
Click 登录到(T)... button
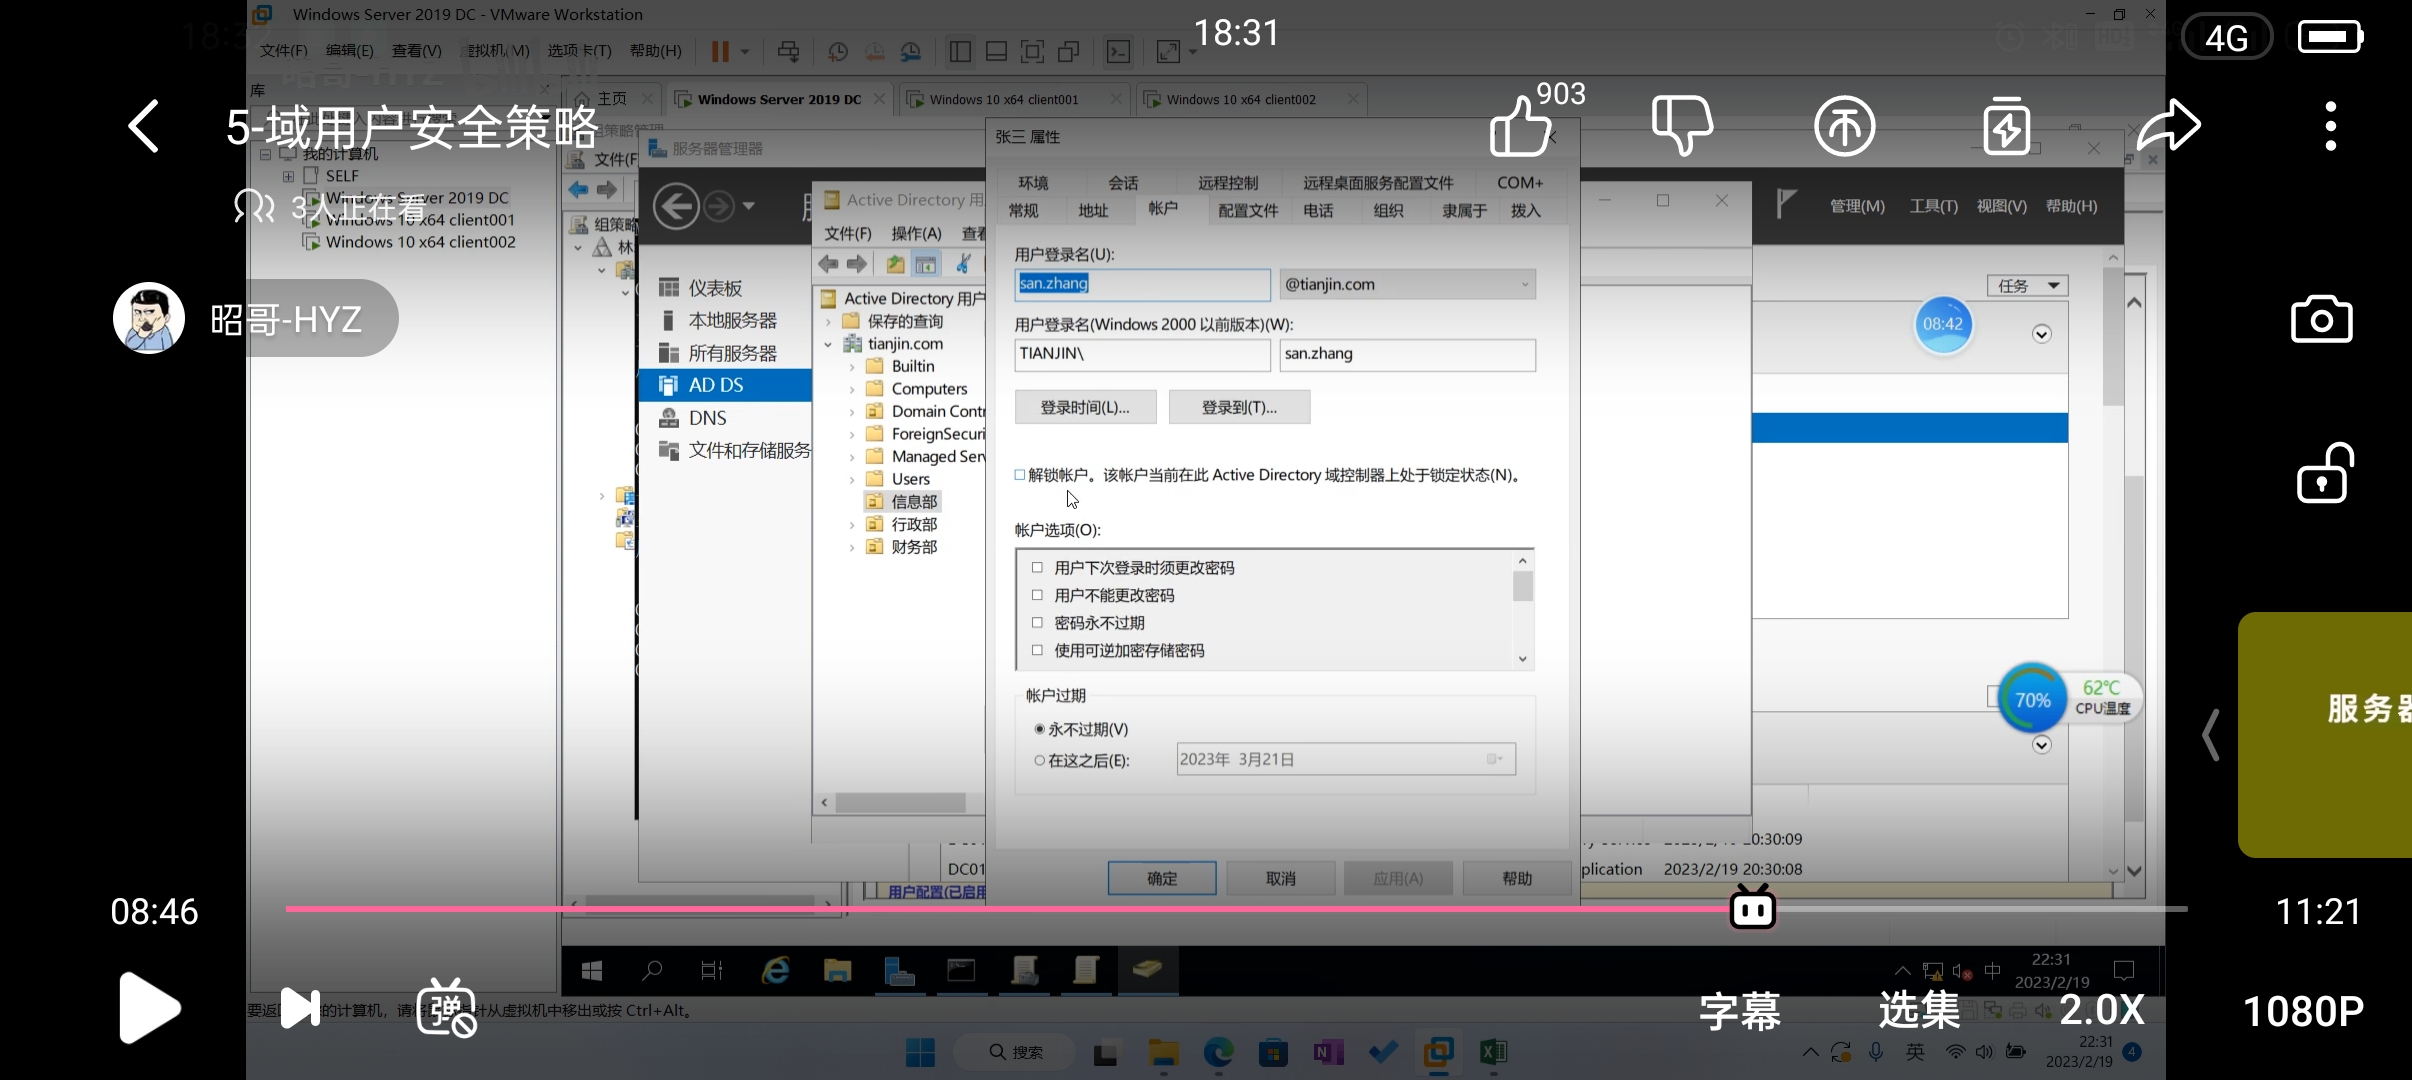[x=1239, y=407]
